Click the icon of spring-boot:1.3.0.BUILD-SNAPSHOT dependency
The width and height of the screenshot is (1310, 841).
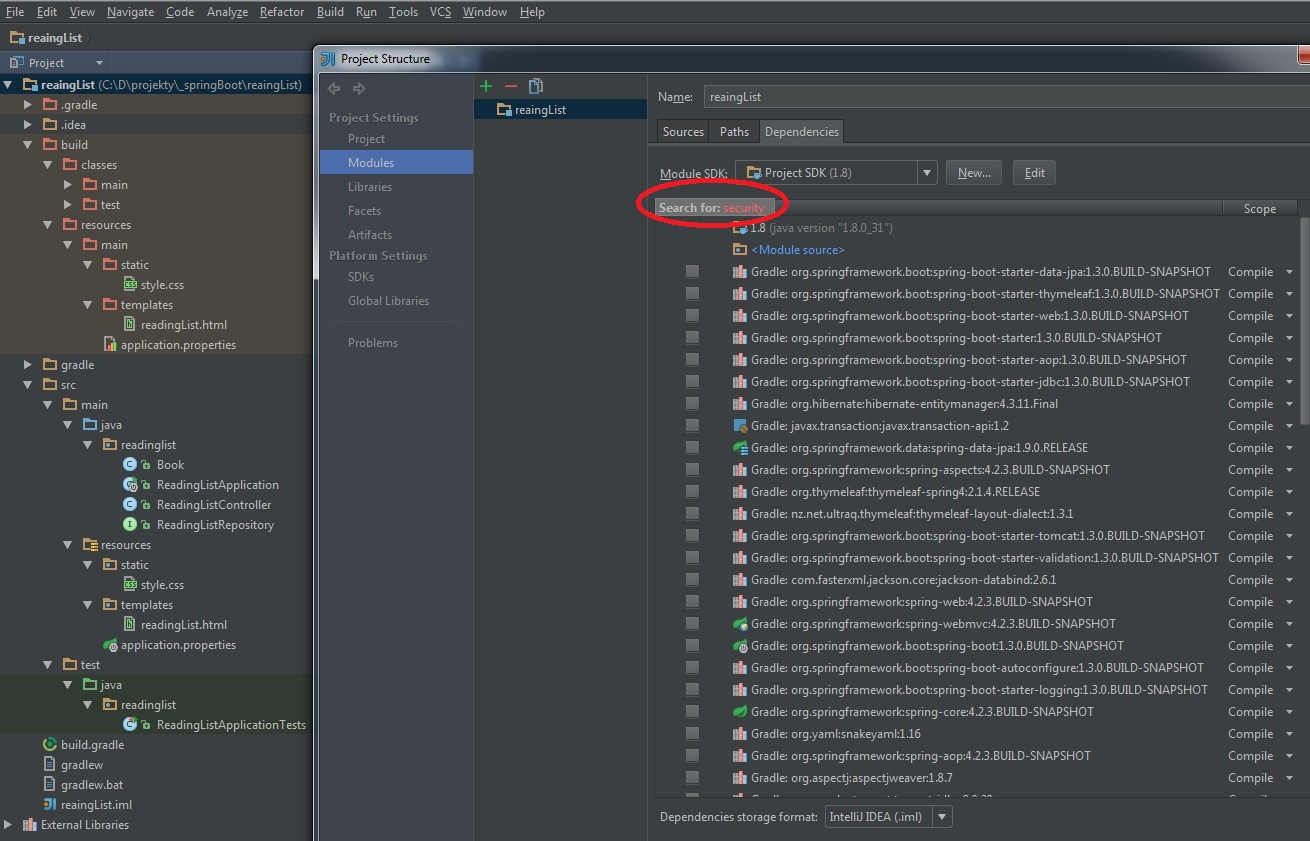coord(740,646)
